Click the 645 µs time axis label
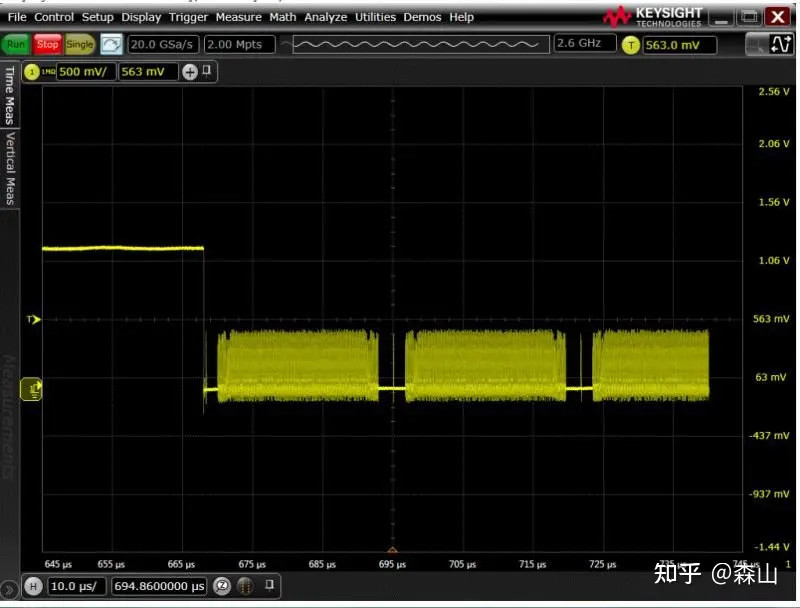Image resolution: width=800 pixels, height=608 pixels. click(58, 564)
